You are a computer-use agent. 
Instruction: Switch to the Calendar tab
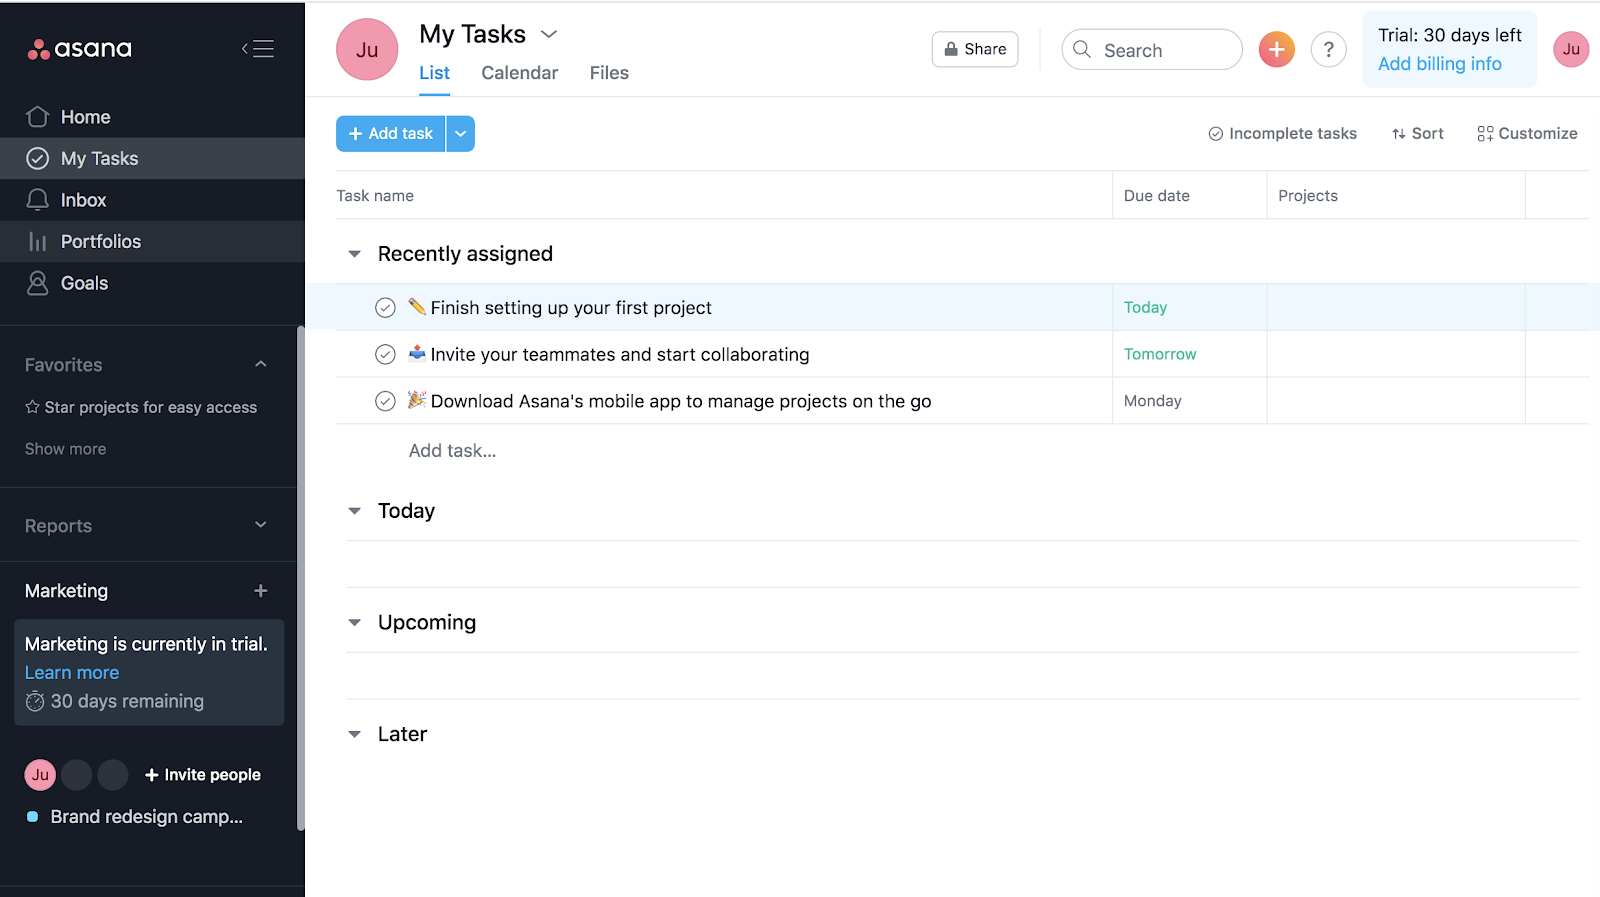pyautogui.click(x=520, y=73)
